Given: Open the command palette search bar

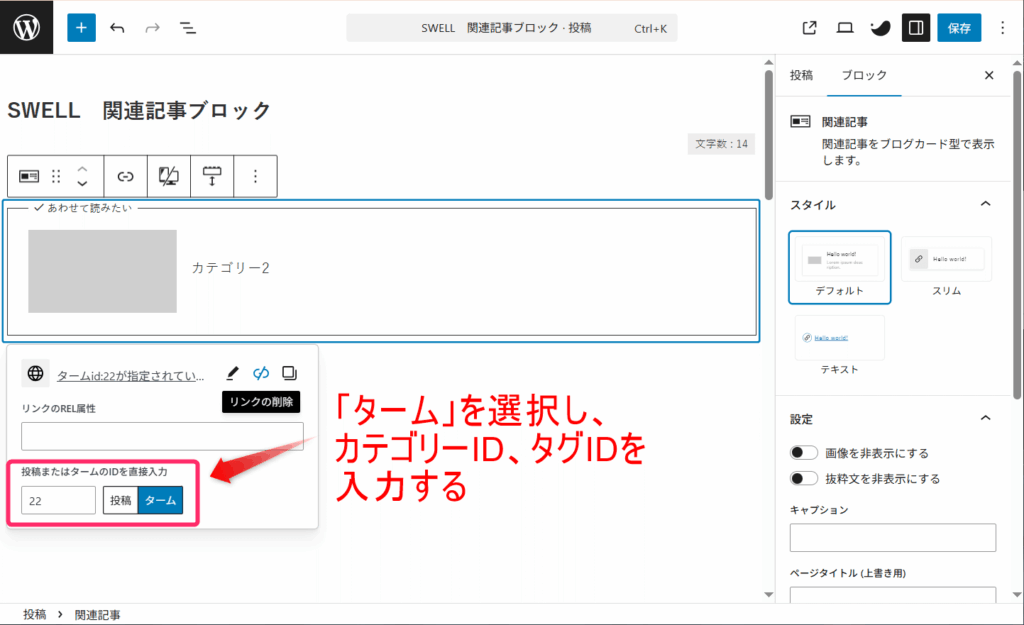Looking at the screenshot, I should 511,28.
